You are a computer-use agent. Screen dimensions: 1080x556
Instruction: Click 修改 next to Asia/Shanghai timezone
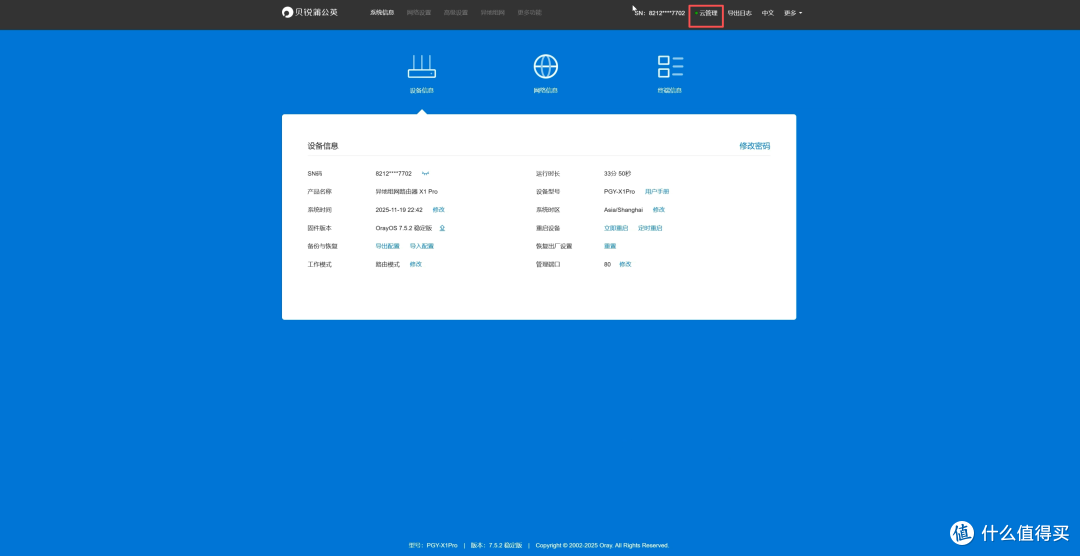pyautogui.click(x=658, y=209)
